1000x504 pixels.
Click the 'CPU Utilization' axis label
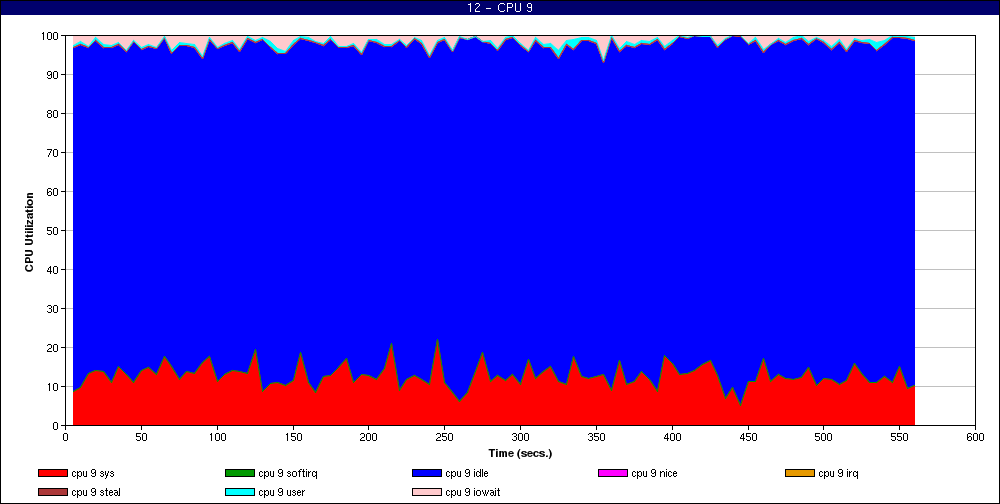(29, 232)
